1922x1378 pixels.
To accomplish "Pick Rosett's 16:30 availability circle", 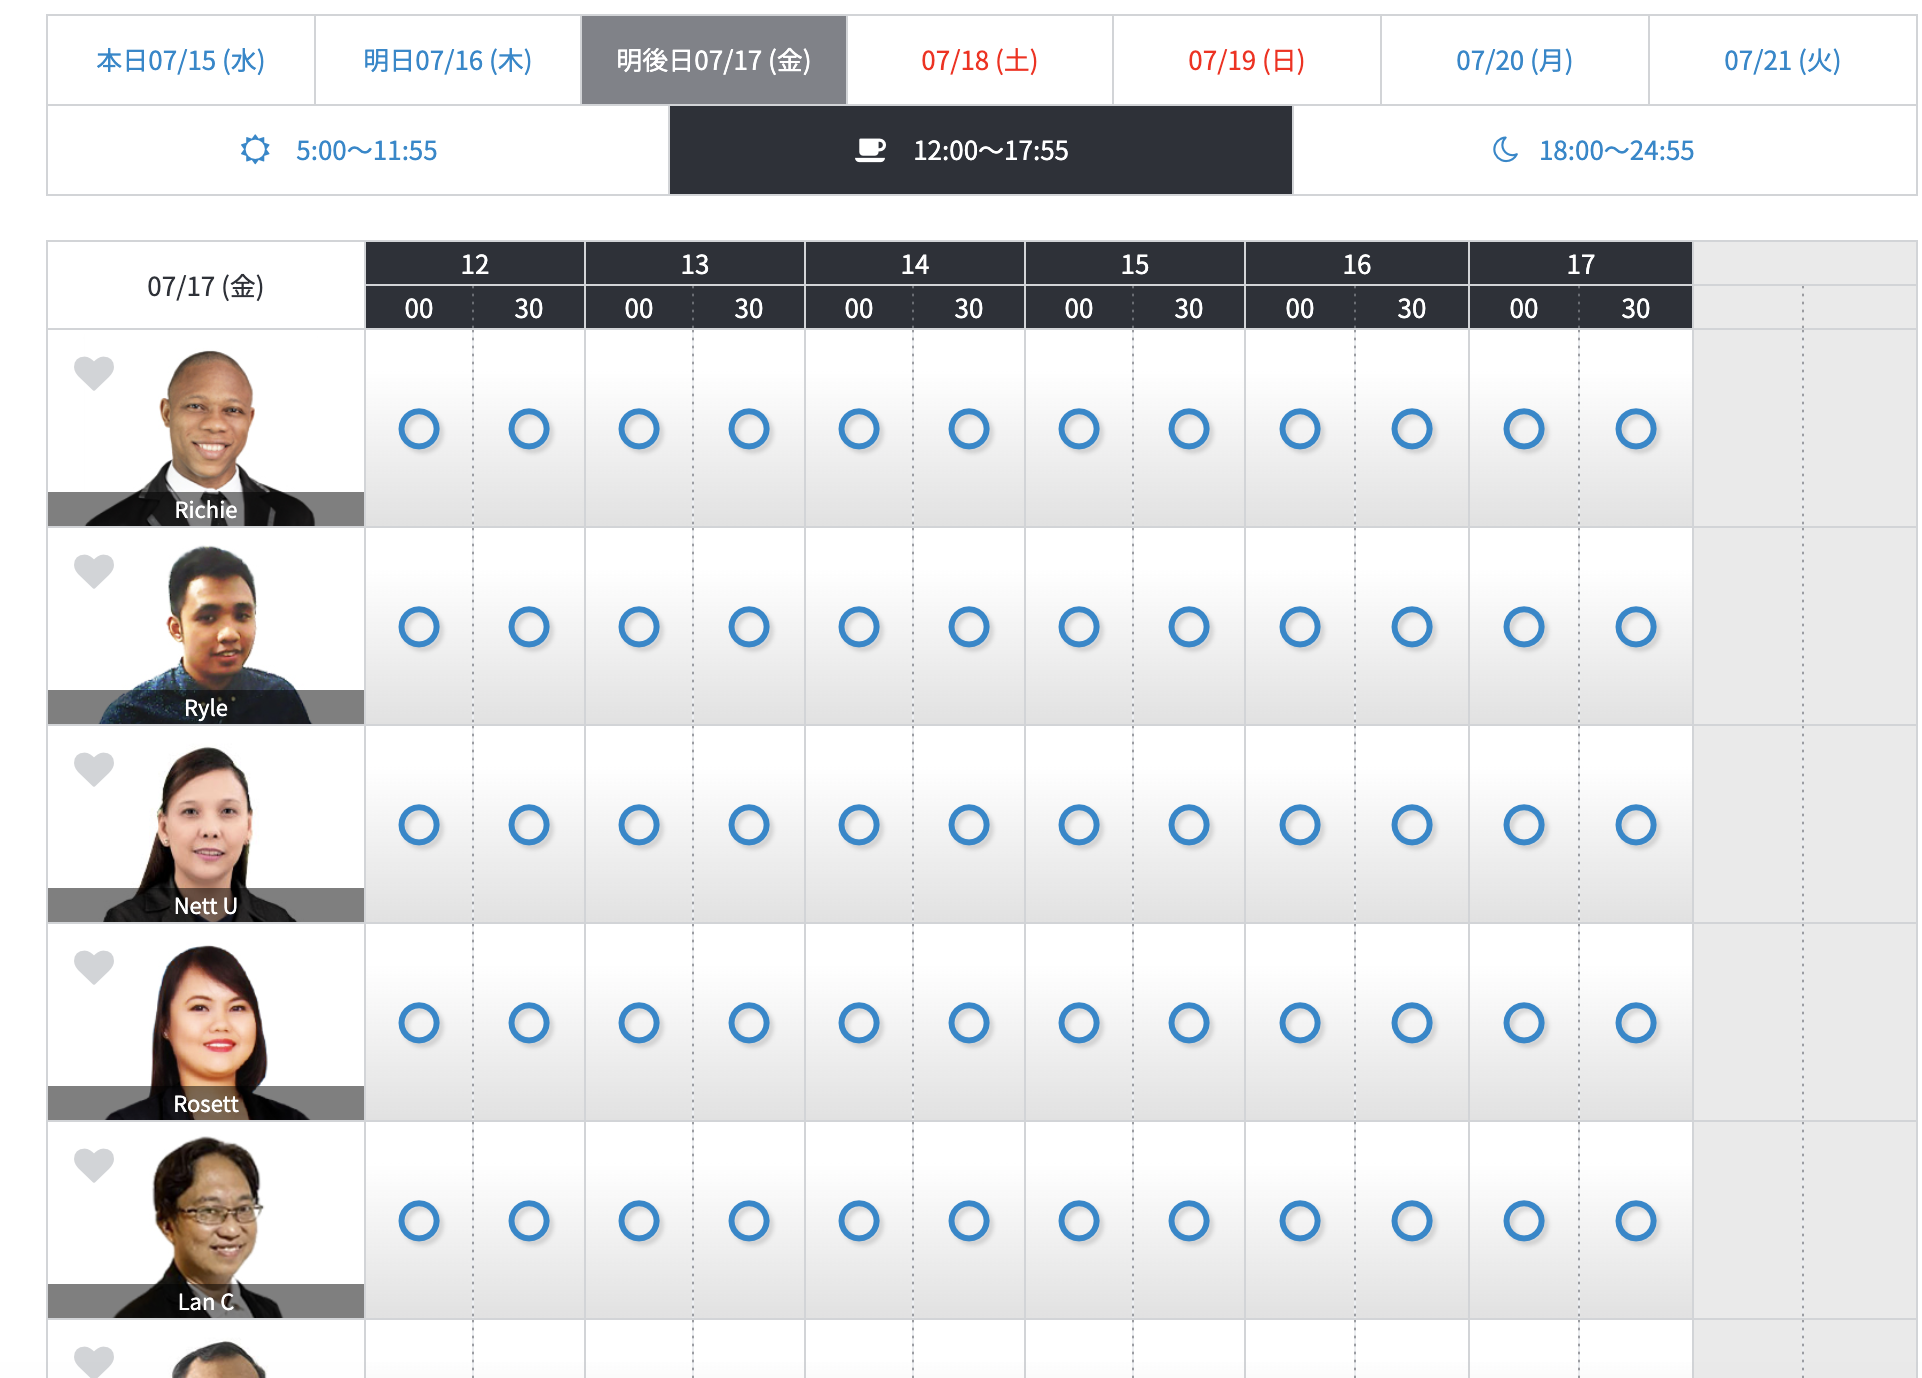I will (x=1411, y=1023).
